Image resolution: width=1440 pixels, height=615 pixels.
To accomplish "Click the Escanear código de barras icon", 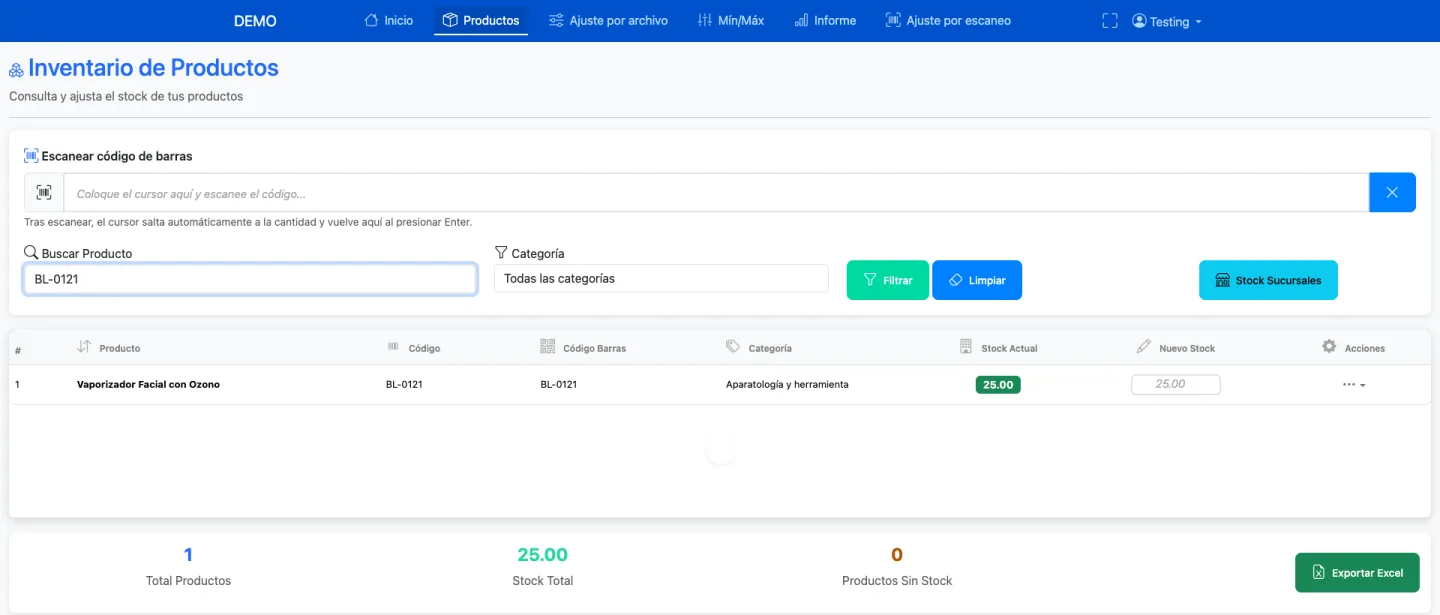I will pos(31,156).
